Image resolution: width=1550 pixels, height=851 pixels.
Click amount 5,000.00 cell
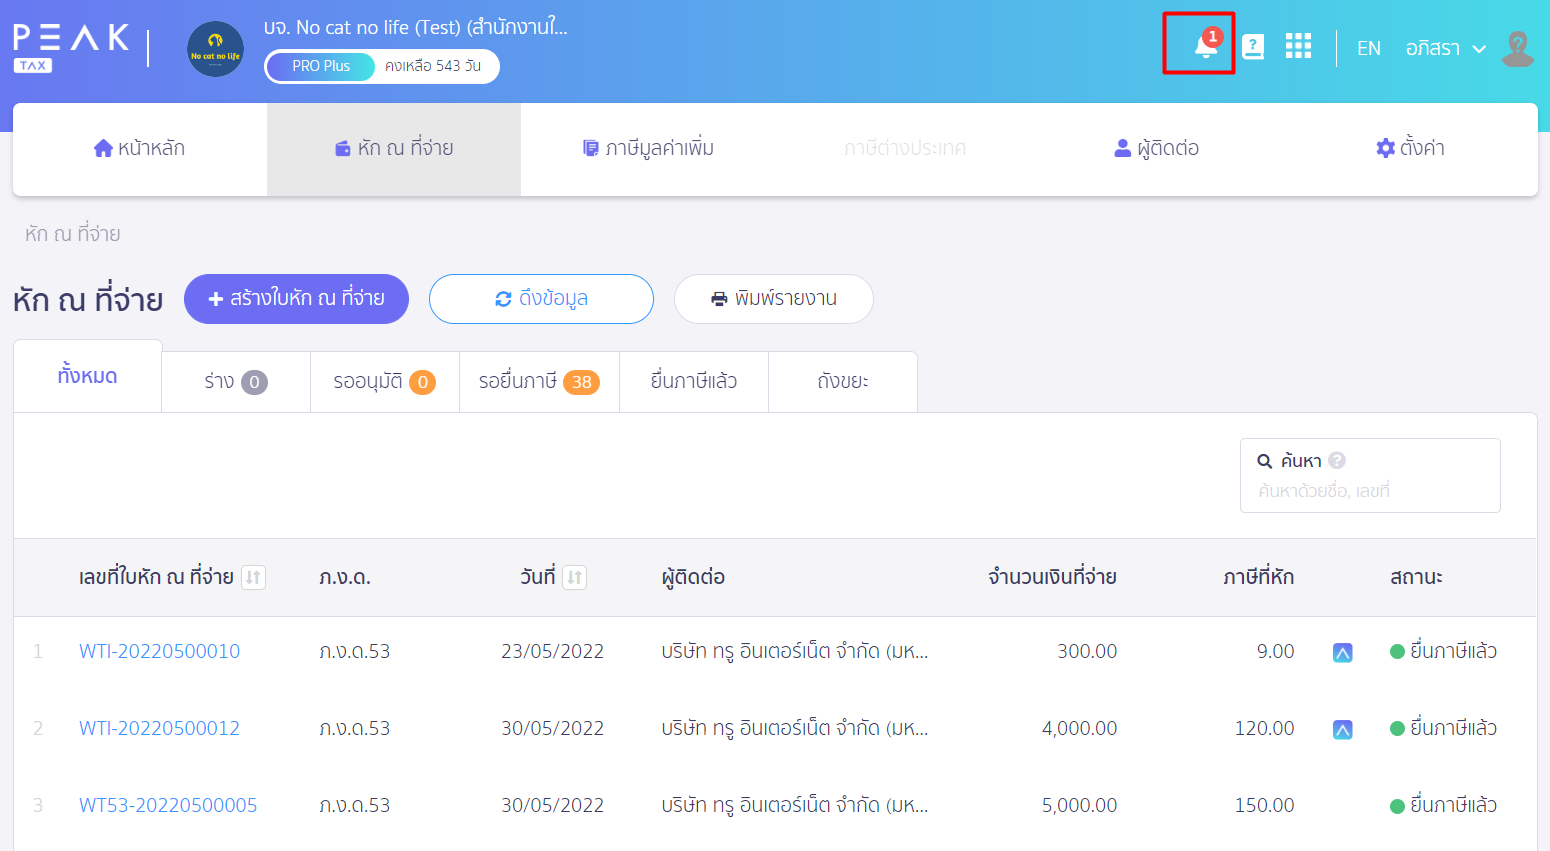[1079, 805]
